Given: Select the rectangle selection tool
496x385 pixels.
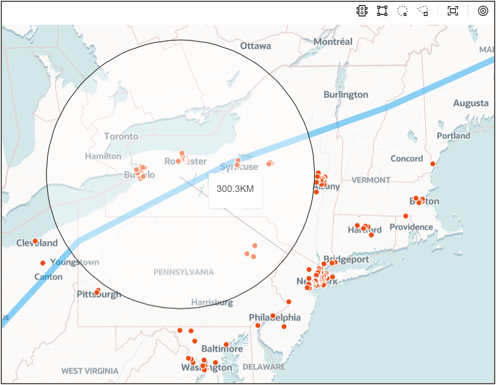Looking at the screenshot, I should (x=382, y=11).
